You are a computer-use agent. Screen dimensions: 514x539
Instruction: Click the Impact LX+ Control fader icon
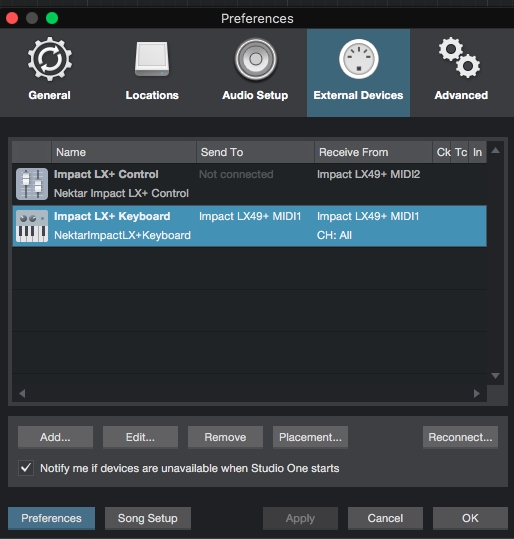tap(32, 184)
